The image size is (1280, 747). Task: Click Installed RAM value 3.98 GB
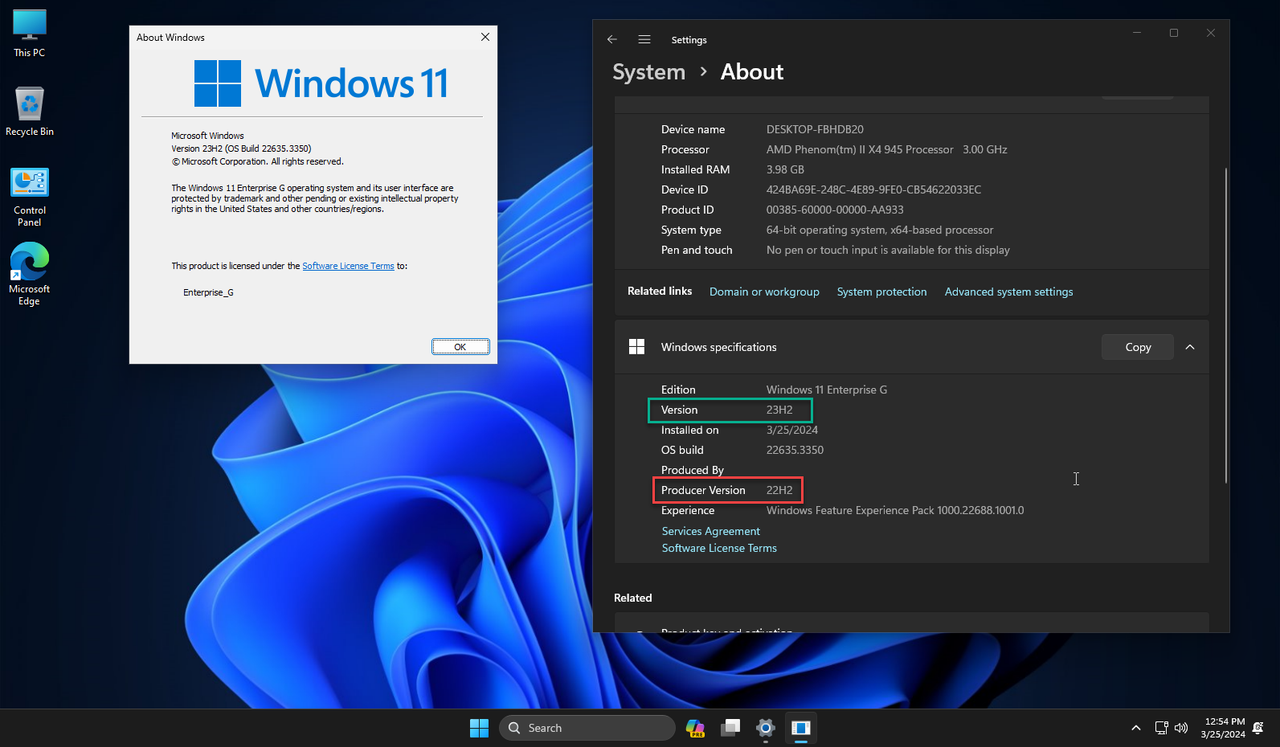tap(785, 170)
